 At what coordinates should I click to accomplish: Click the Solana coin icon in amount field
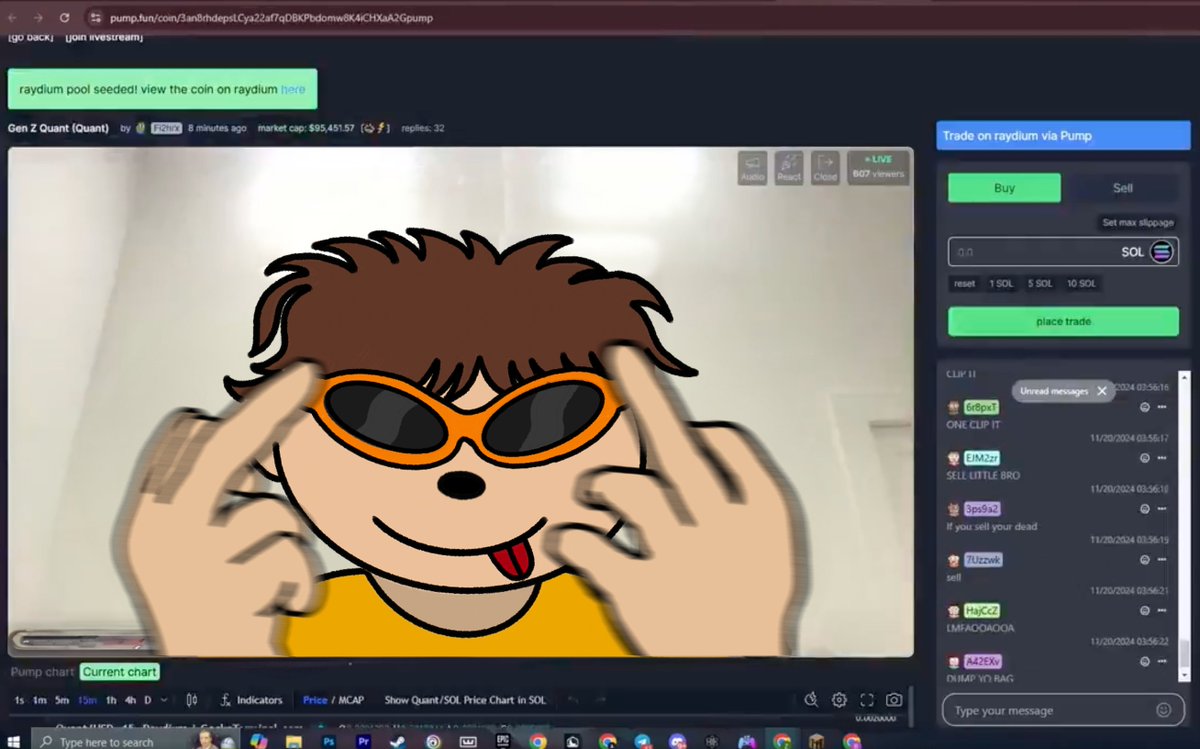[x=1161, y=252]
